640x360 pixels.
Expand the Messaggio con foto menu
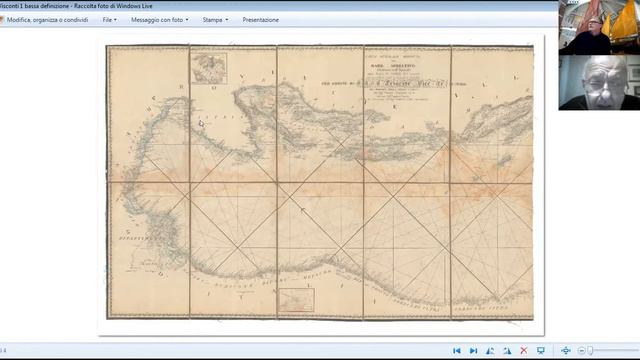click(x=160, y=20)
